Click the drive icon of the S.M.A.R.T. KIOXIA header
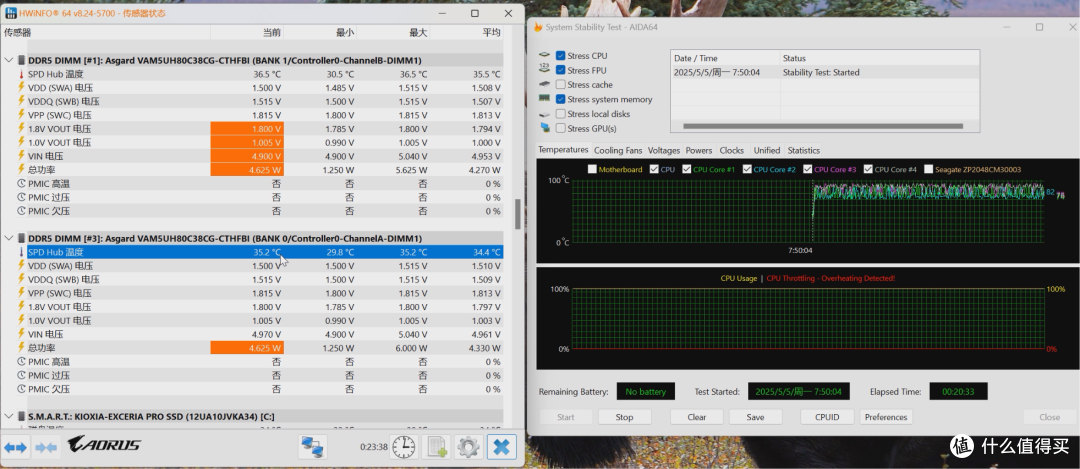Viewport: 1080px width, 469px height. 21,416
